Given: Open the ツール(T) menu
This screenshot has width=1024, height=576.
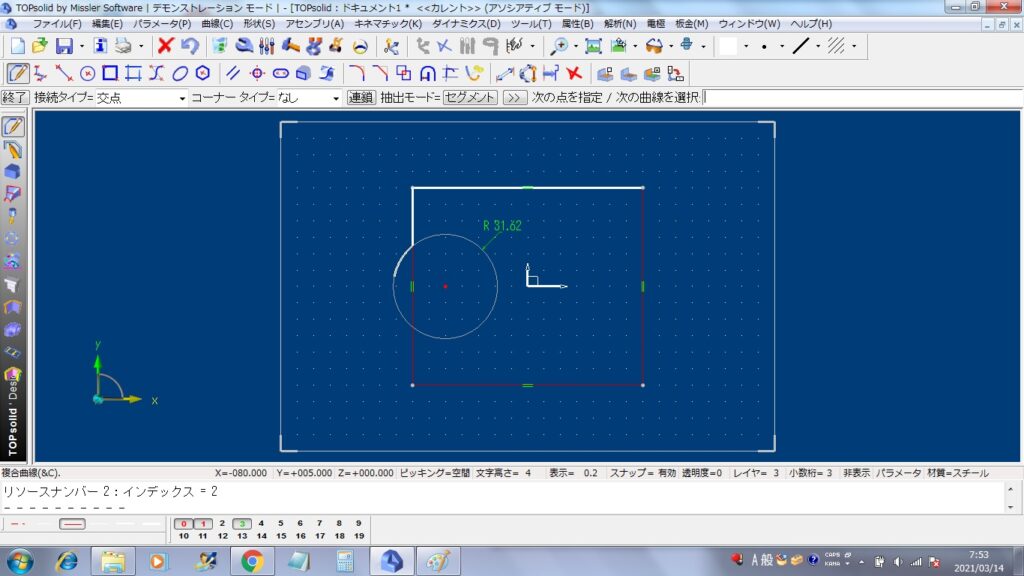Looking at the screenshot, I should click(x=530, y=24).
